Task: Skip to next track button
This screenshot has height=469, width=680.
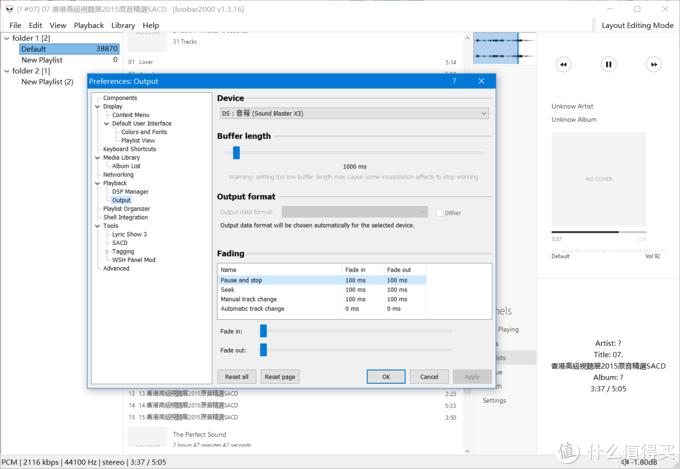Action: 654,65
